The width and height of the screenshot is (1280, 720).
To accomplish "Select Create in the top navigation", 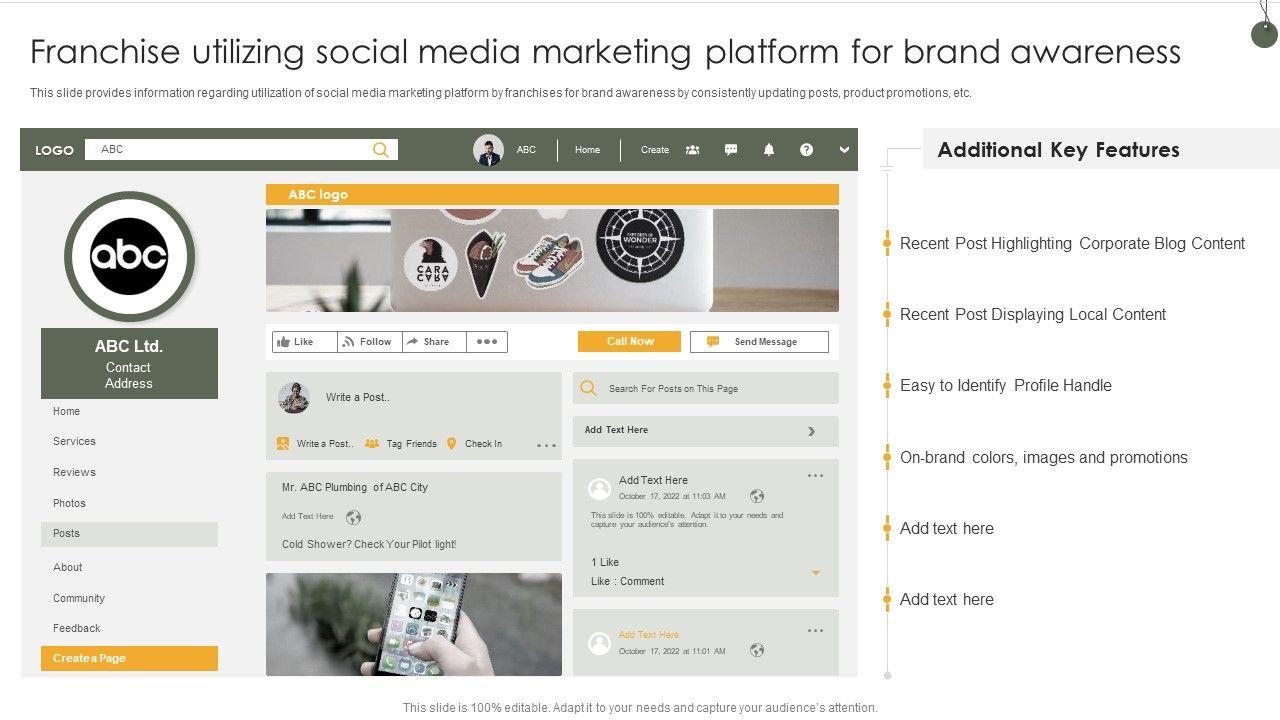I will [655, 150].
